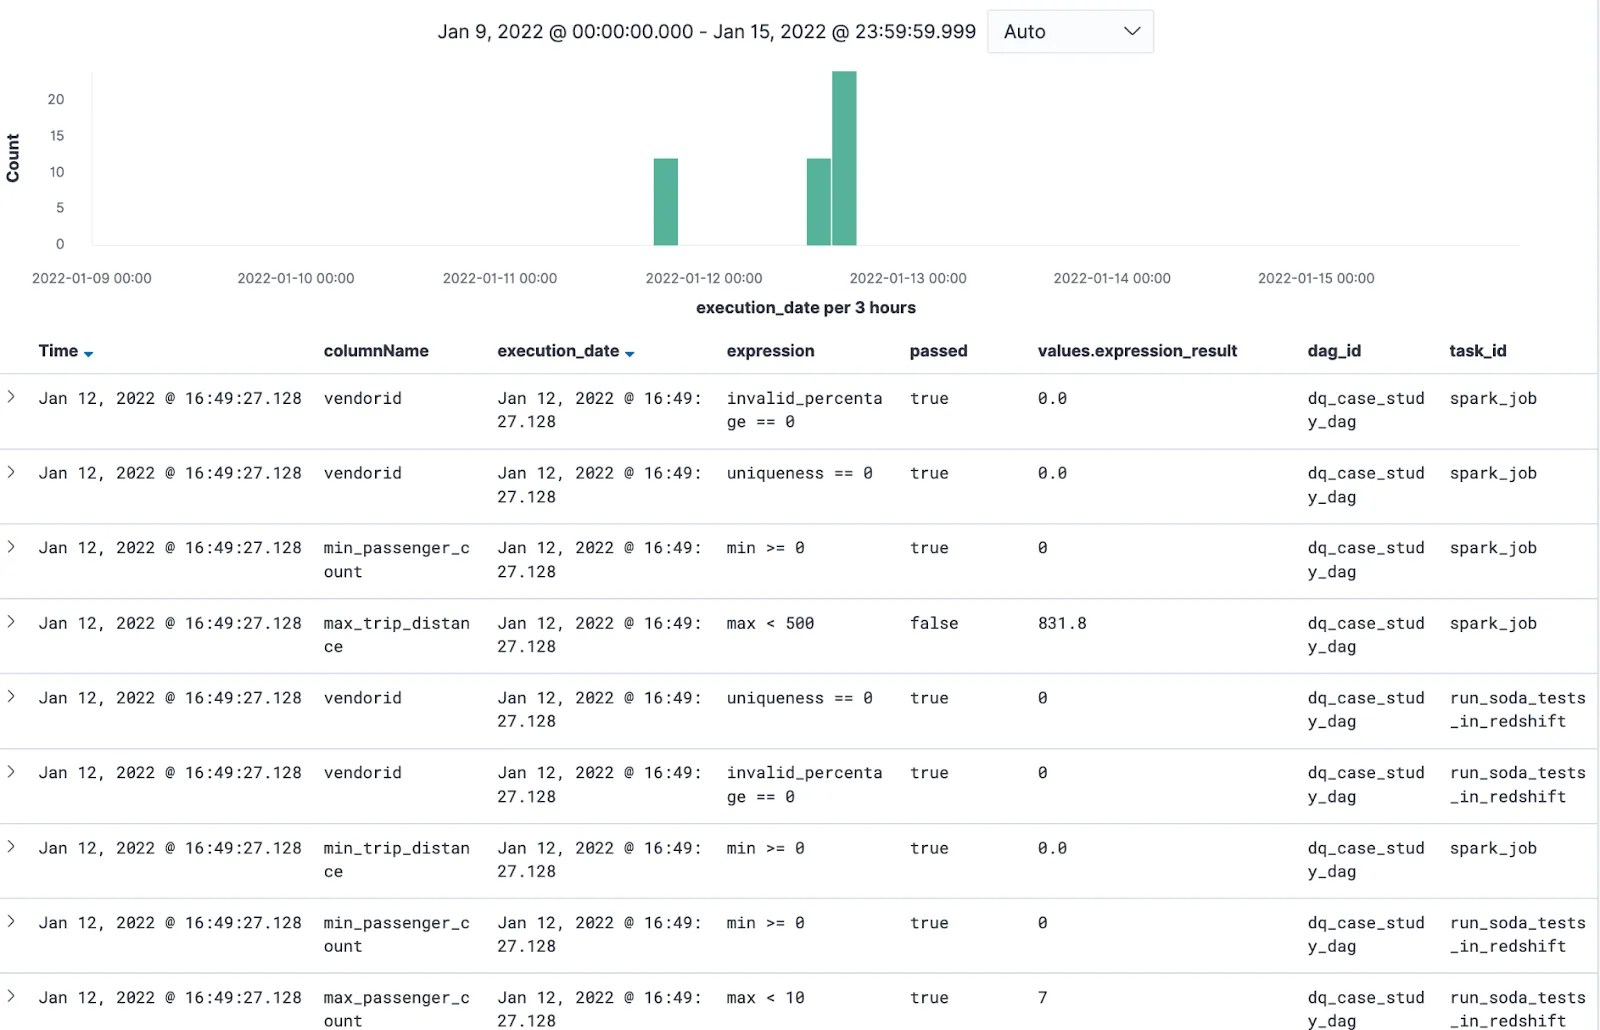Click the values.expression_result column header
This screenshot has width=1600, height=1030.
click(1137, 351)
